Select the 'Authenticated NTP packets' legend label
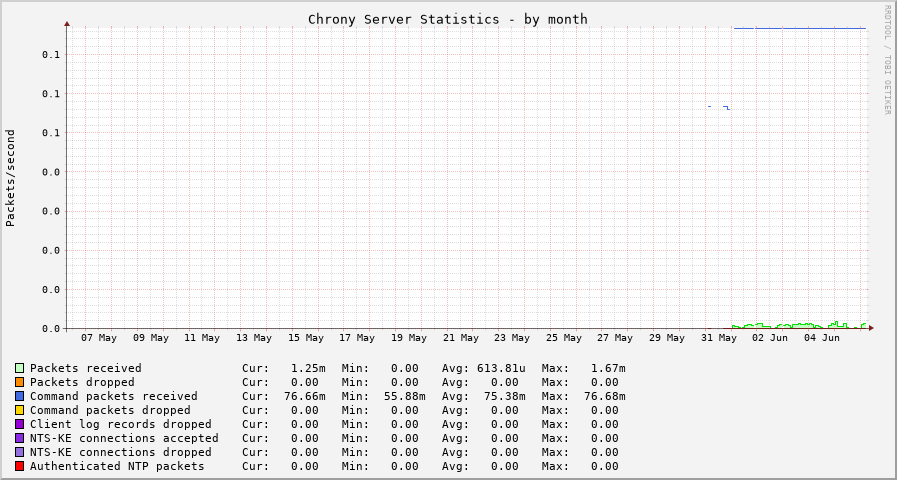The image size is (897, 480). pyautogui.click(x=117, y=466)
